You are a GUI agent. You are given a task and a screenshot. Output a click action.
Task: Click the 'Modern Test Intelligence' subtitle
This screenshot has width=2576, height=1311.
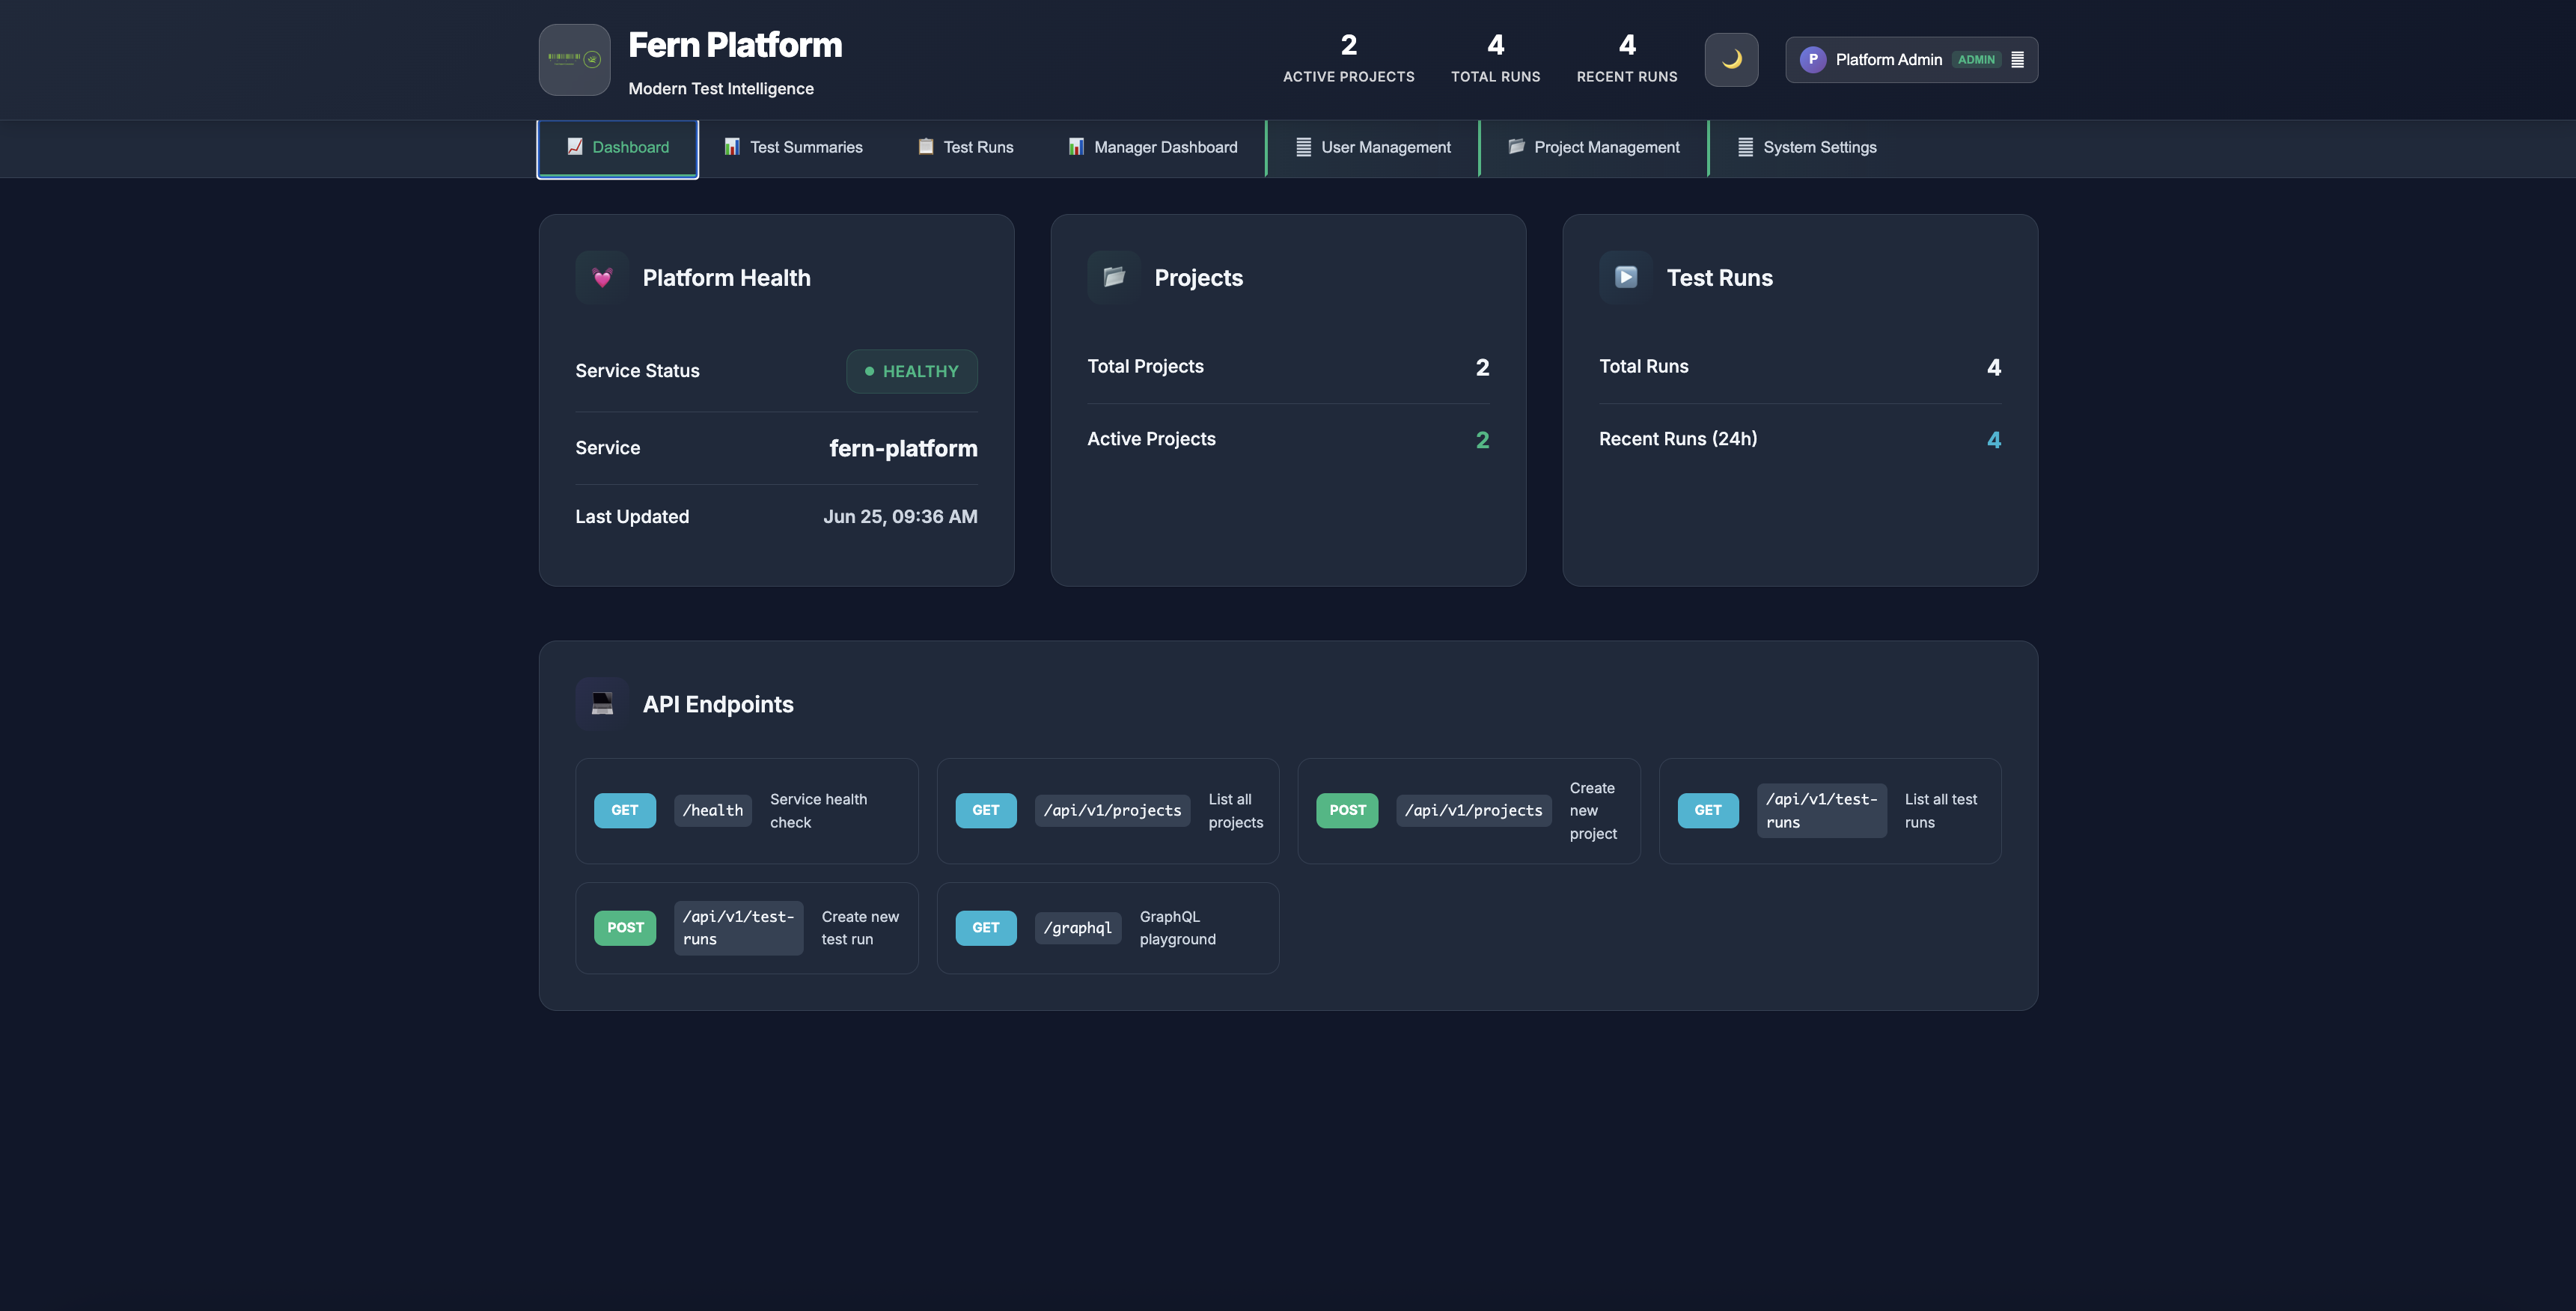click(x=721, y=89)
